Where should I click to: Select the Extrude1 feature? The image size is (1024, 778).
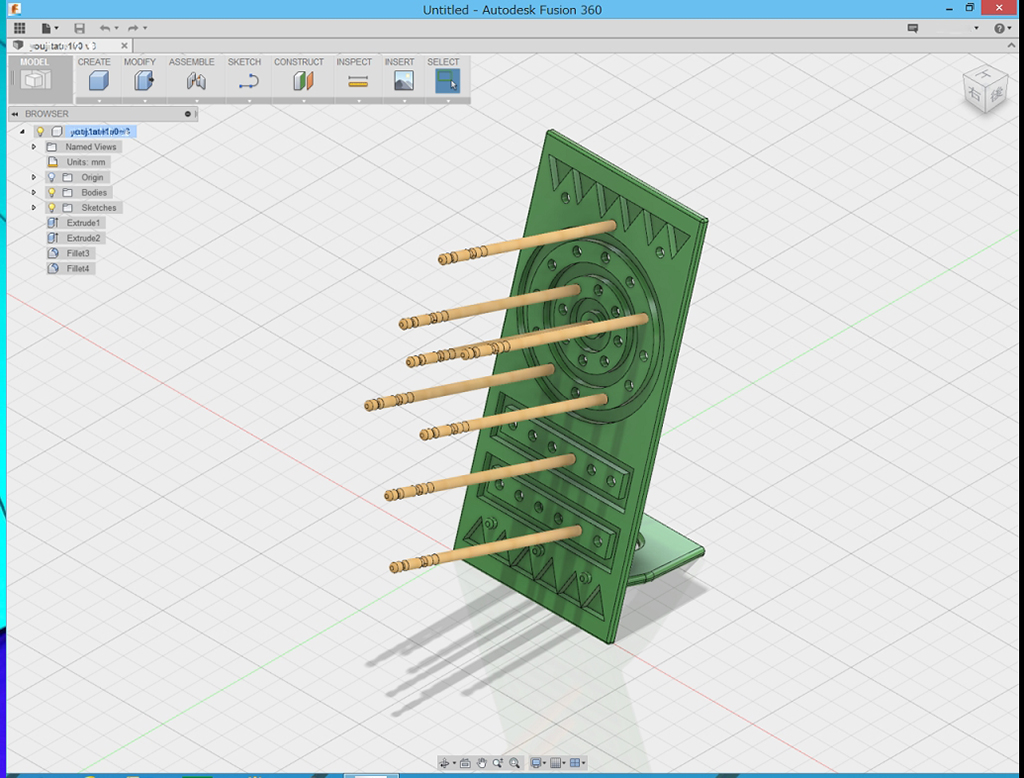[74, 223]
